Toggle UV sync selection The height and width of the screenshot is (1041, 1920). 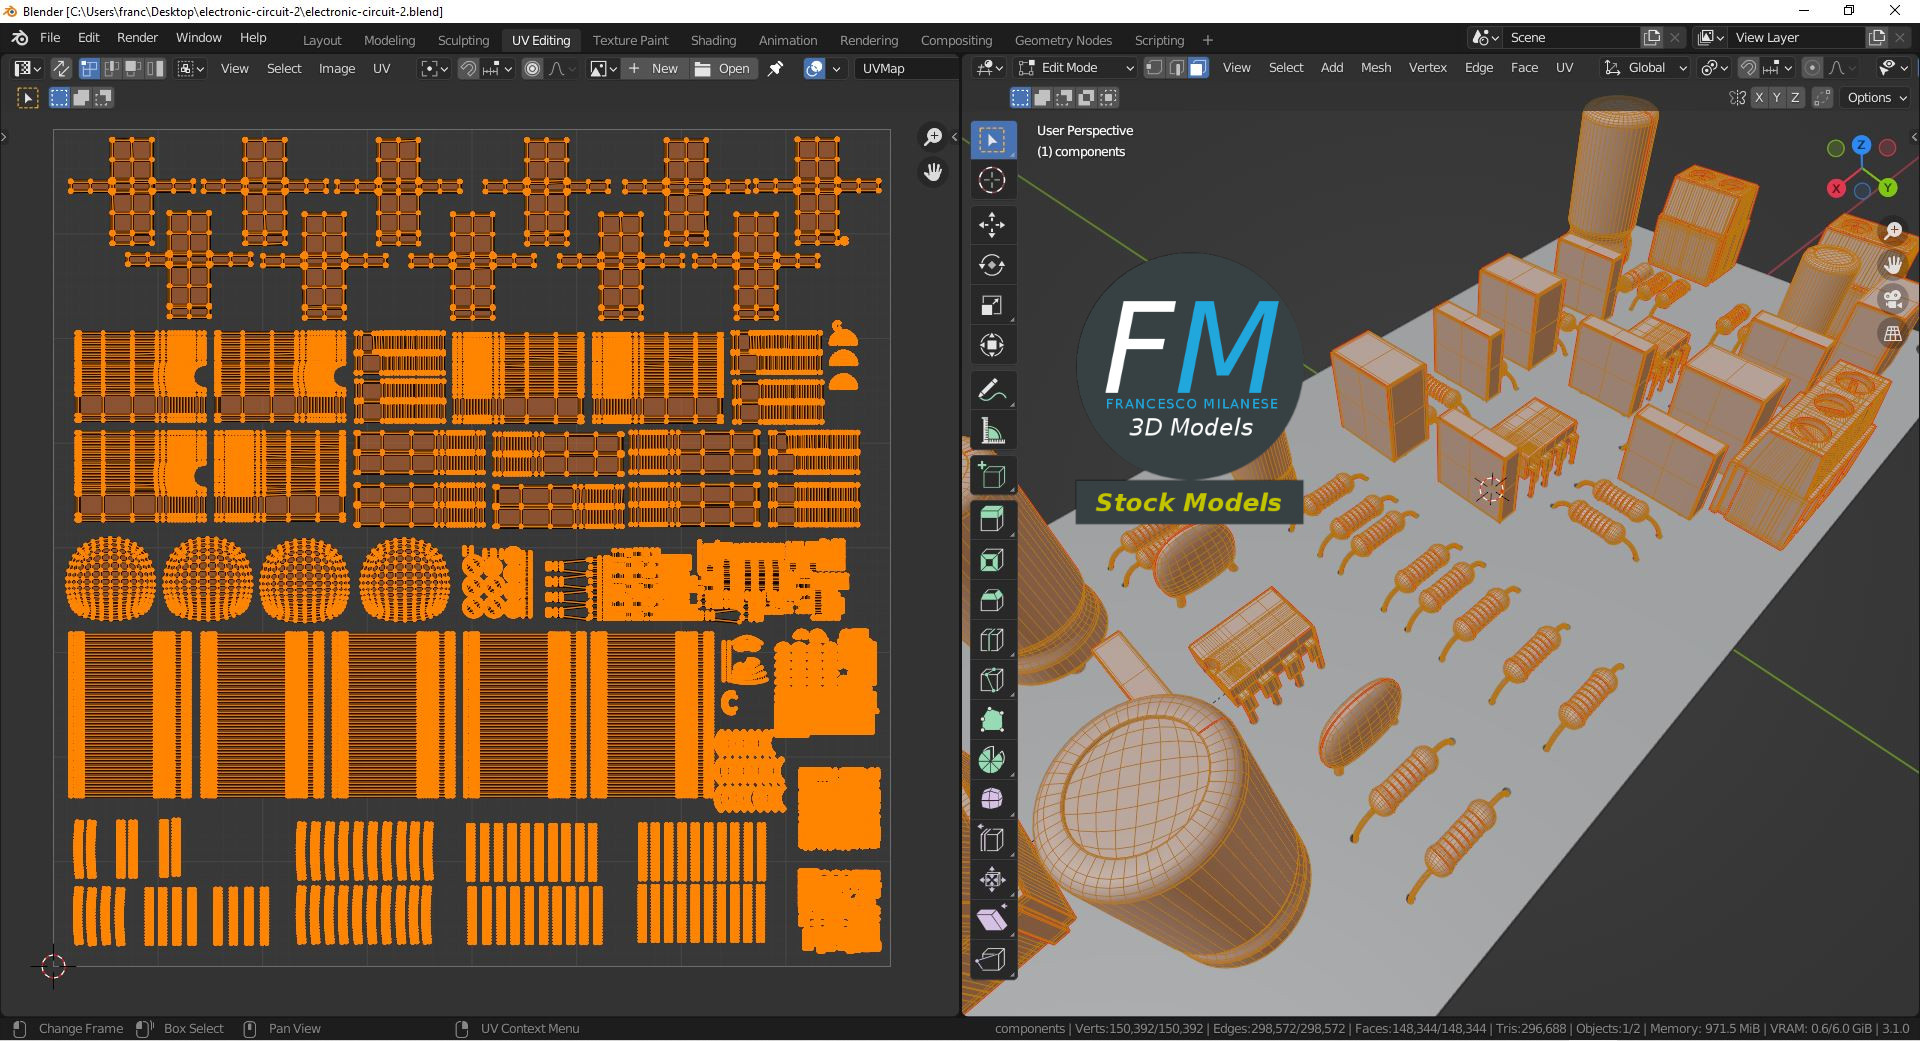tap(60, 68)
